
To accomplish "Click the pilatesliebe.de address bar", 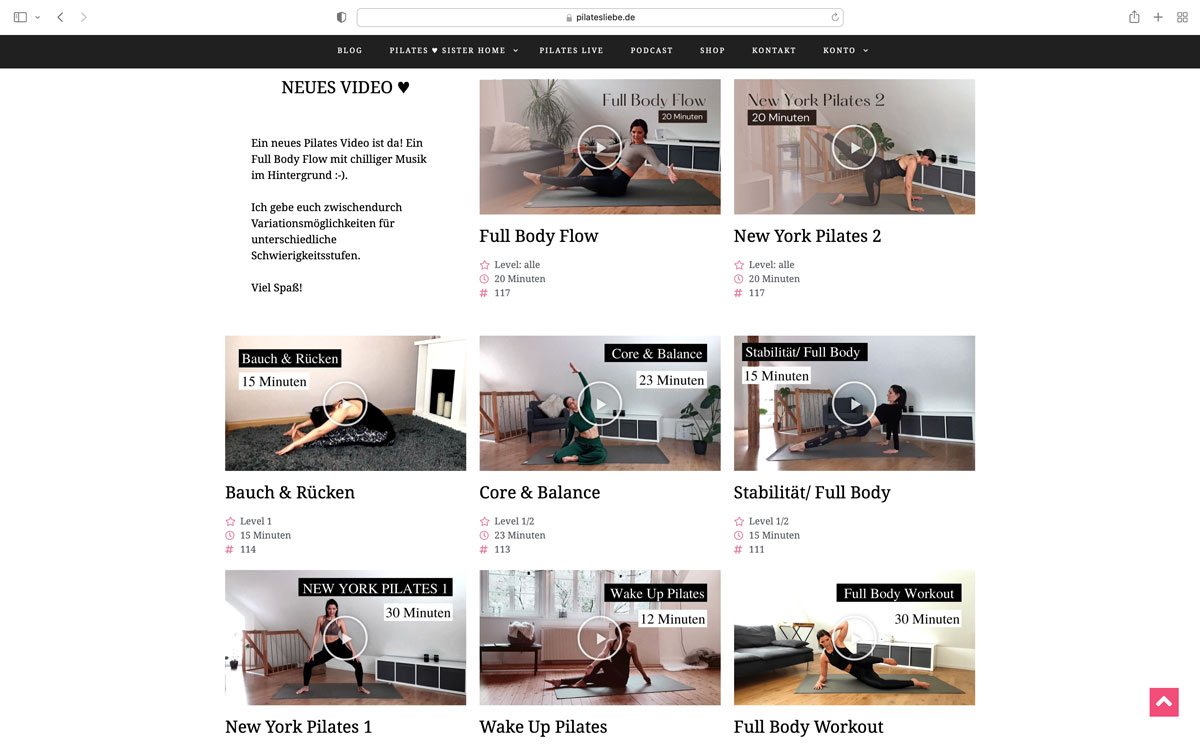I will [600, 17].
